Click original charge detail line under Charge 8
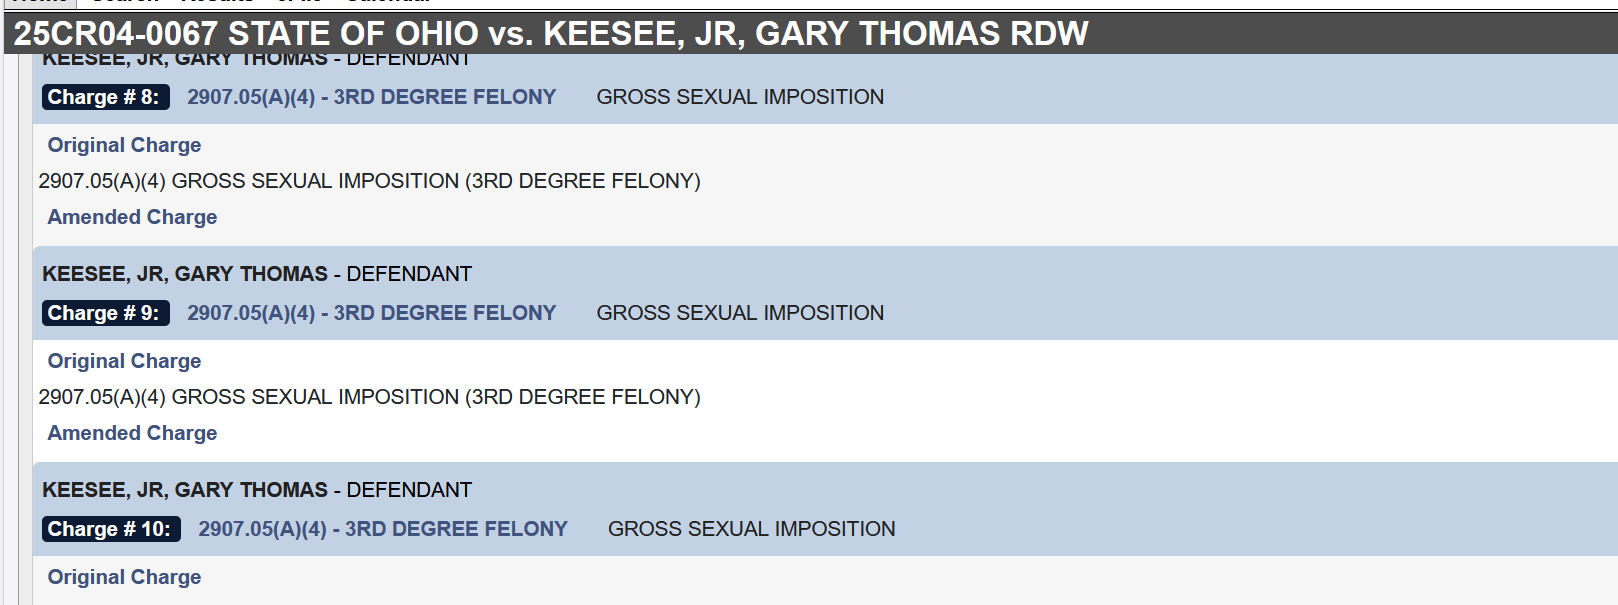 pyautogui.click(x=370, y=181)
